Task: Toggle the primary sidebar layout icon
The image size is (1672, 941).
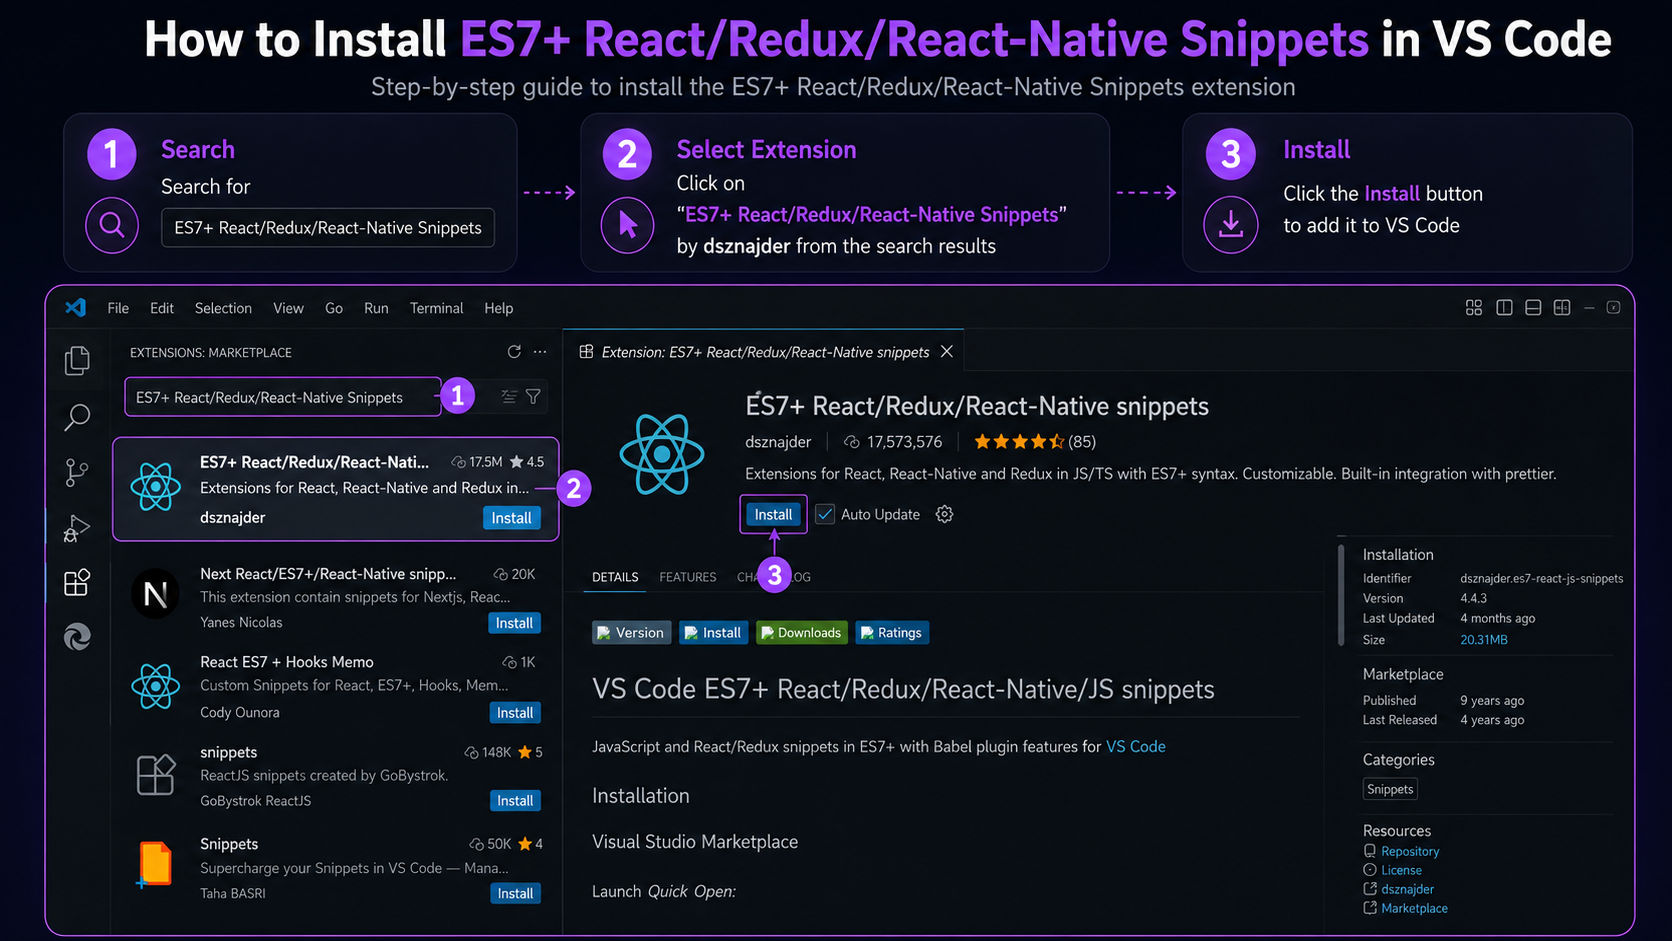Action: click(1504, 308)
